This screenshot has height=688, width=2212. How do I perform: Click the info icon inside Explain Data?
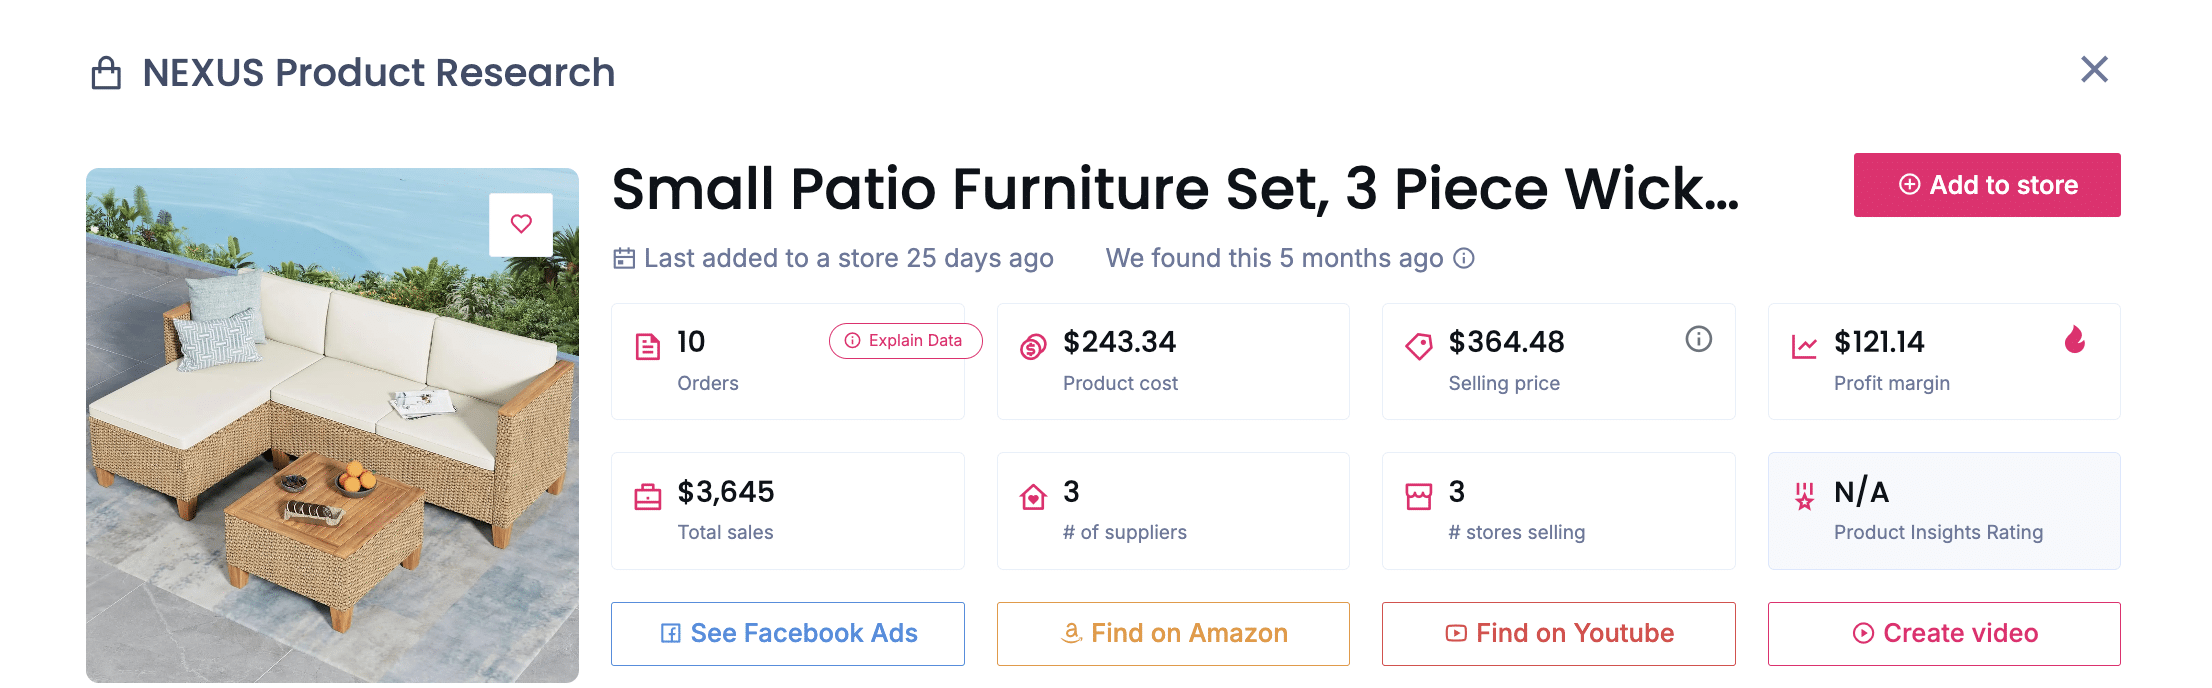(851, 340)
